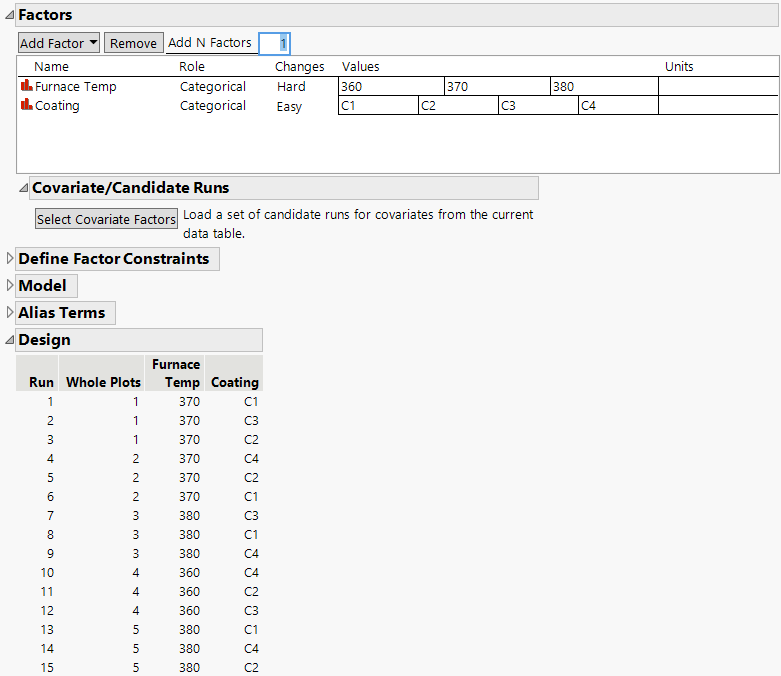The width and height of the screenshot is (781, 676).
Task: Change Coating 'Easy' changes setting
Action: point(289,106)
